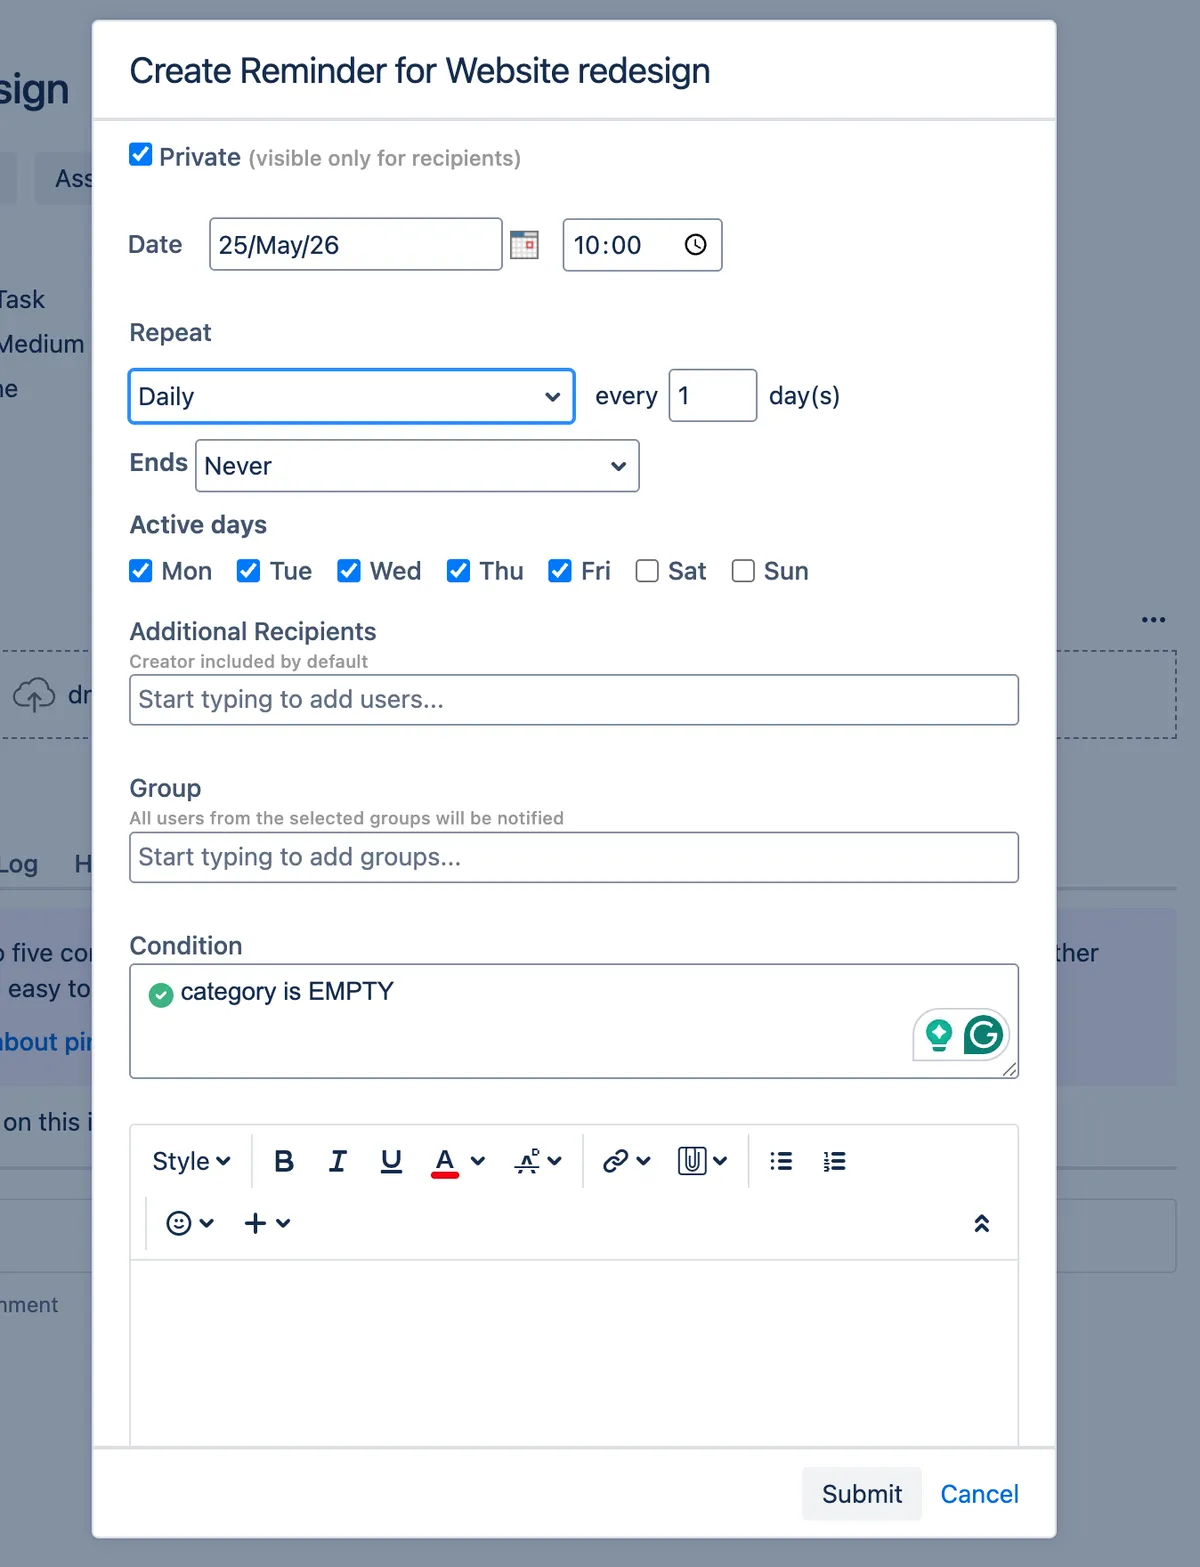Focus the Additional Recipients users field
The image size is (1200, 1567).
[x=574, y=700]
